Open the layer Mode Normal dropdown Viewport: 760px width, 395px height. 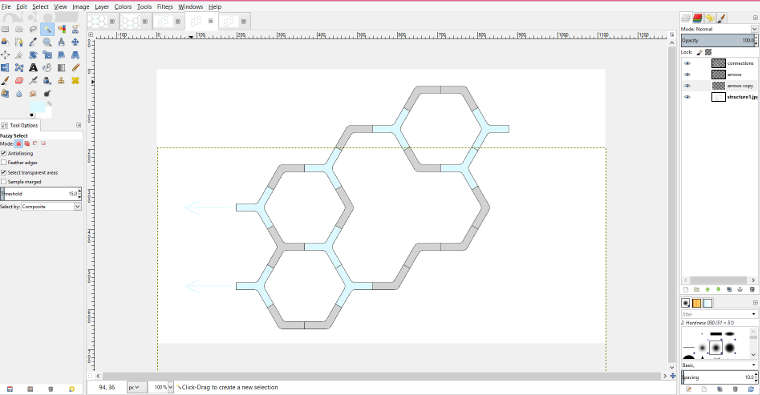pyautogui.click(x=719, y=29)
